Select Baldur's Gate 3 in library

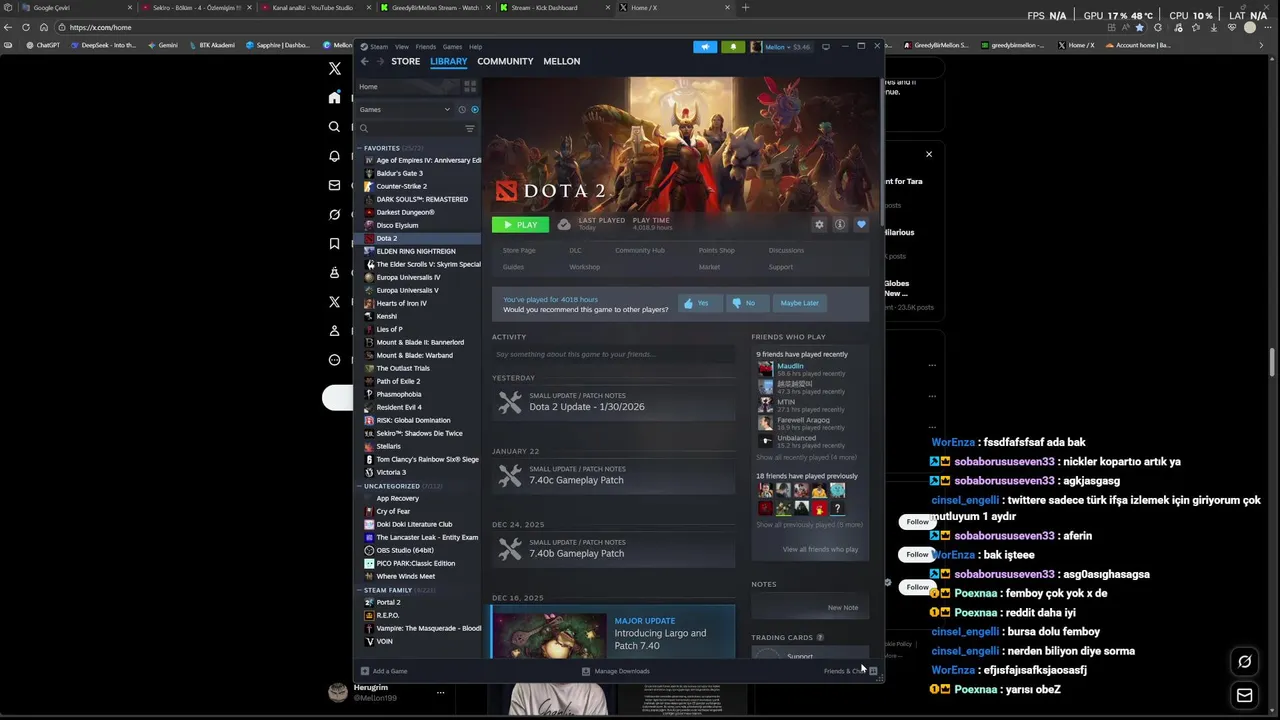point(399,173)
